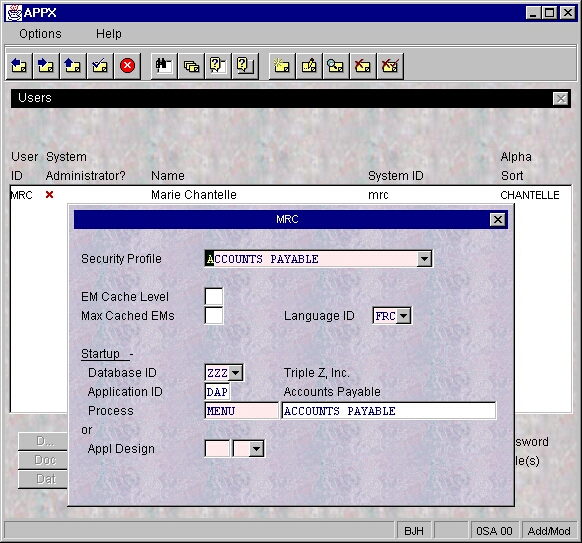This screenshot has width=582, height=543.
Task: Click the second question mark balloon icon
Action: [x=245, y=66]
